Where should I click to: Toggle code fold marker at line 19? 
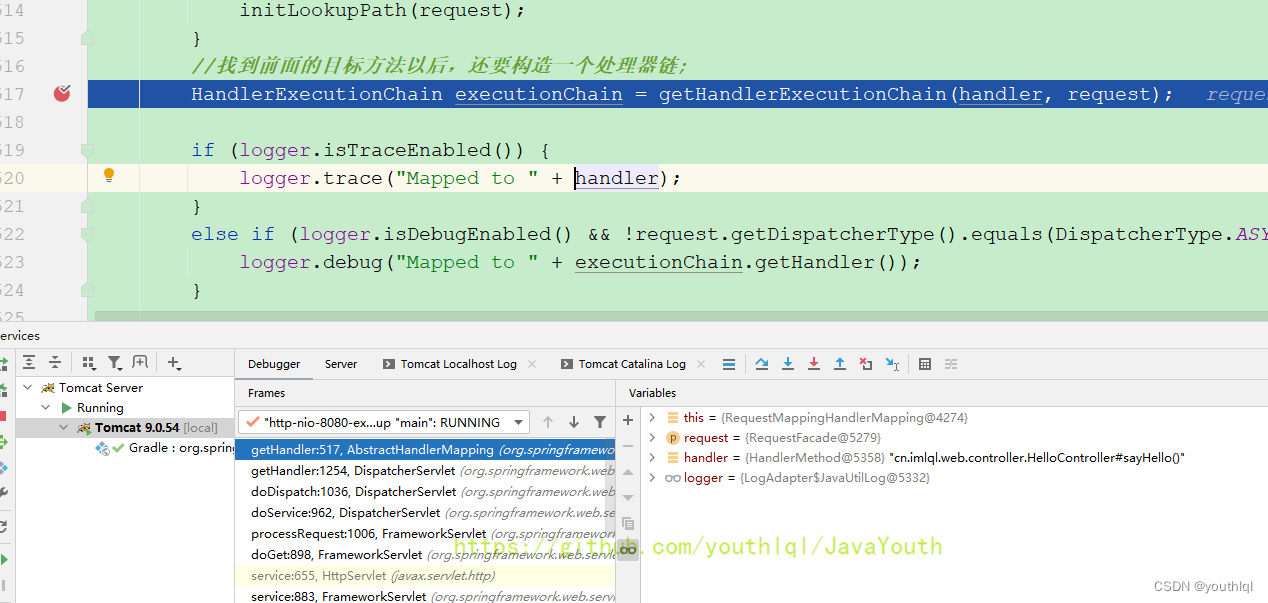(88, 150)
